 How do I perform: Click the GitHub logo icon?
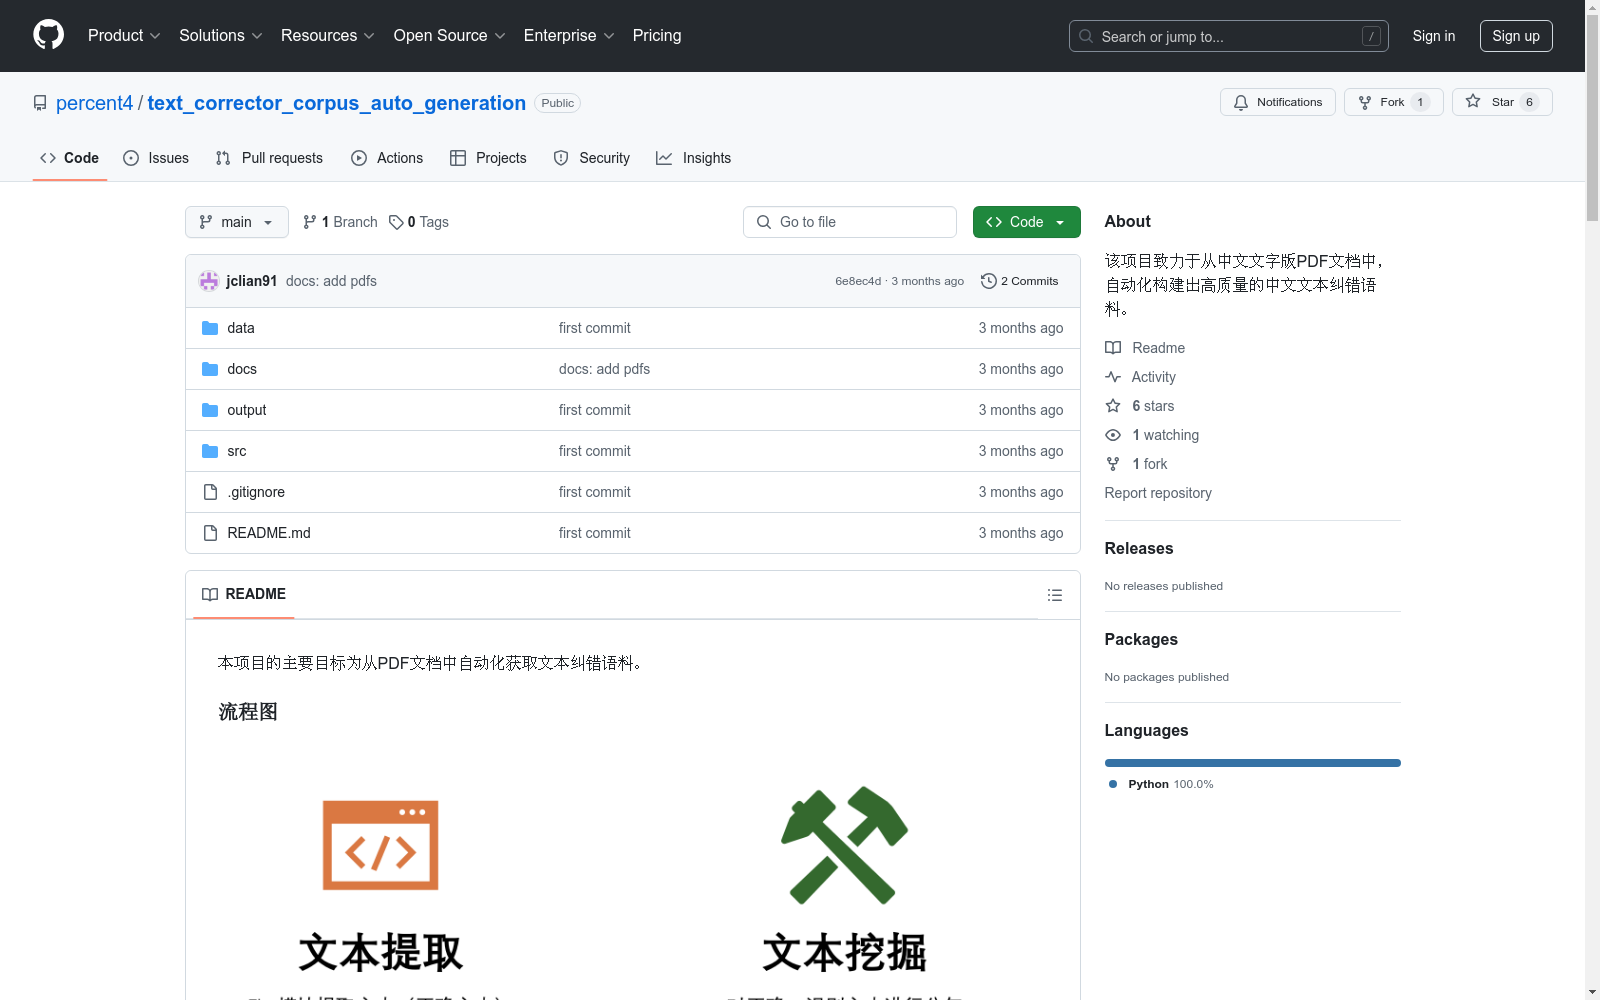pyautogui.click(x=48, y=35)
